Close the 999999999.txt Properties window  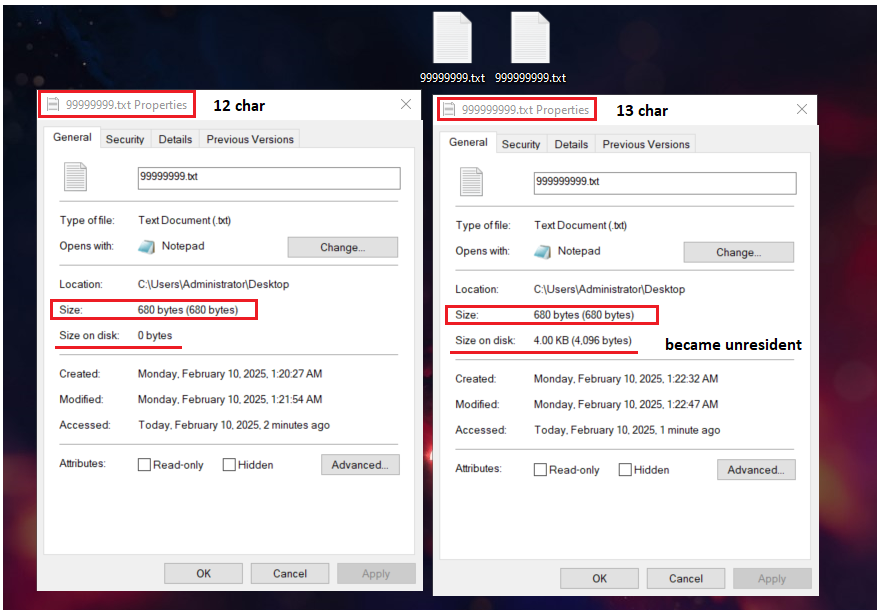(802, 109)
